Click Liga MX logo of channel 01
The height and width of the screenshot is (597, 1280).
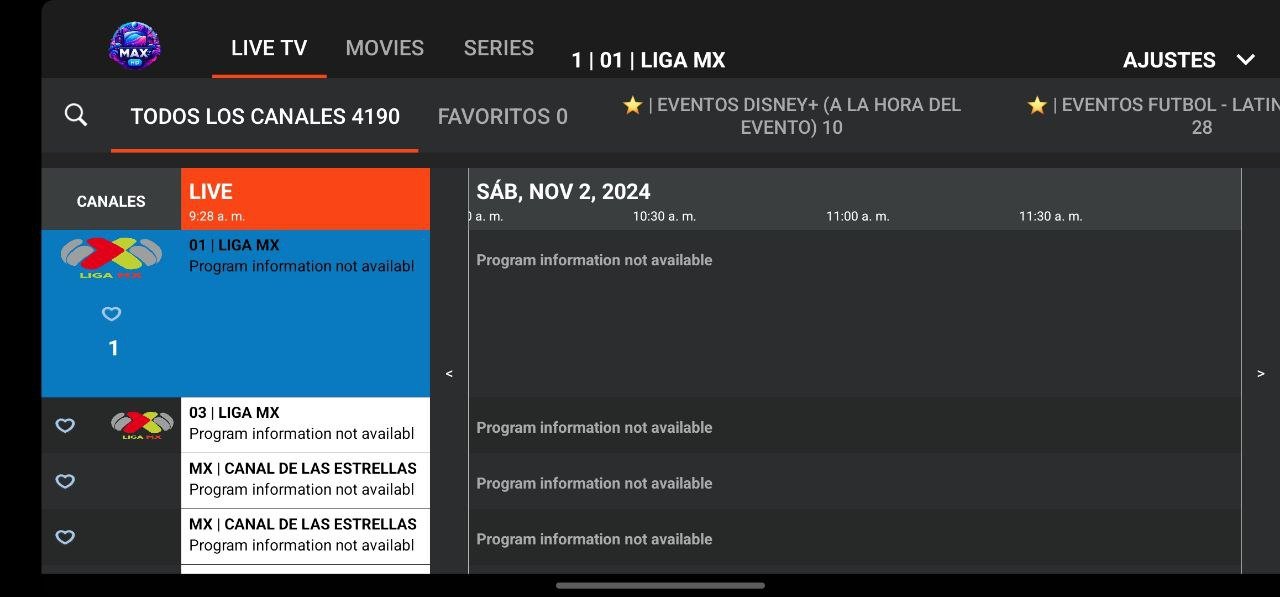click(111, 258)
